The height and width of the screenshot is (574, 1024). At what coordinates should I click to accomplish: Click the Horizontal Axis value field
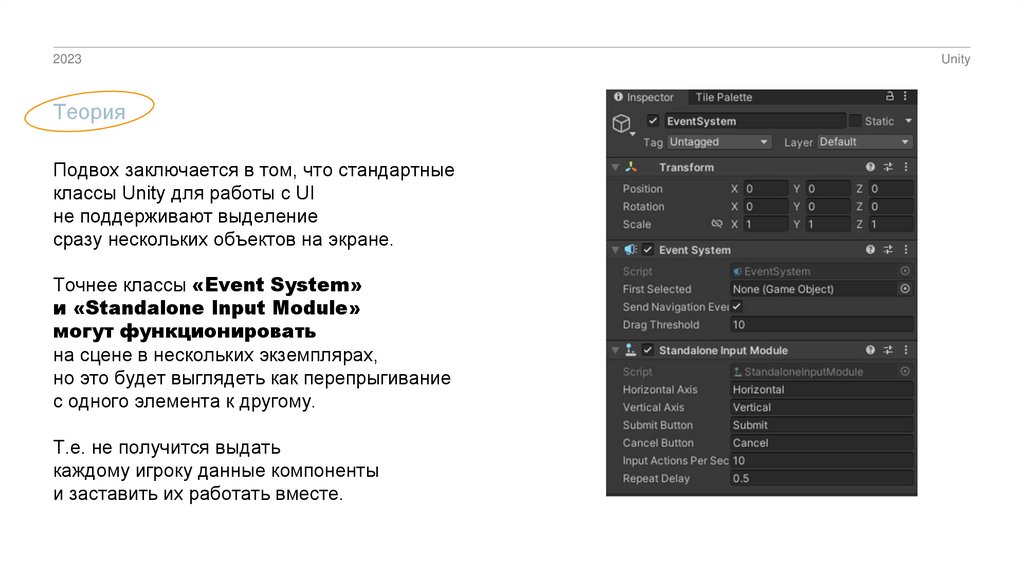pos(822,389)
